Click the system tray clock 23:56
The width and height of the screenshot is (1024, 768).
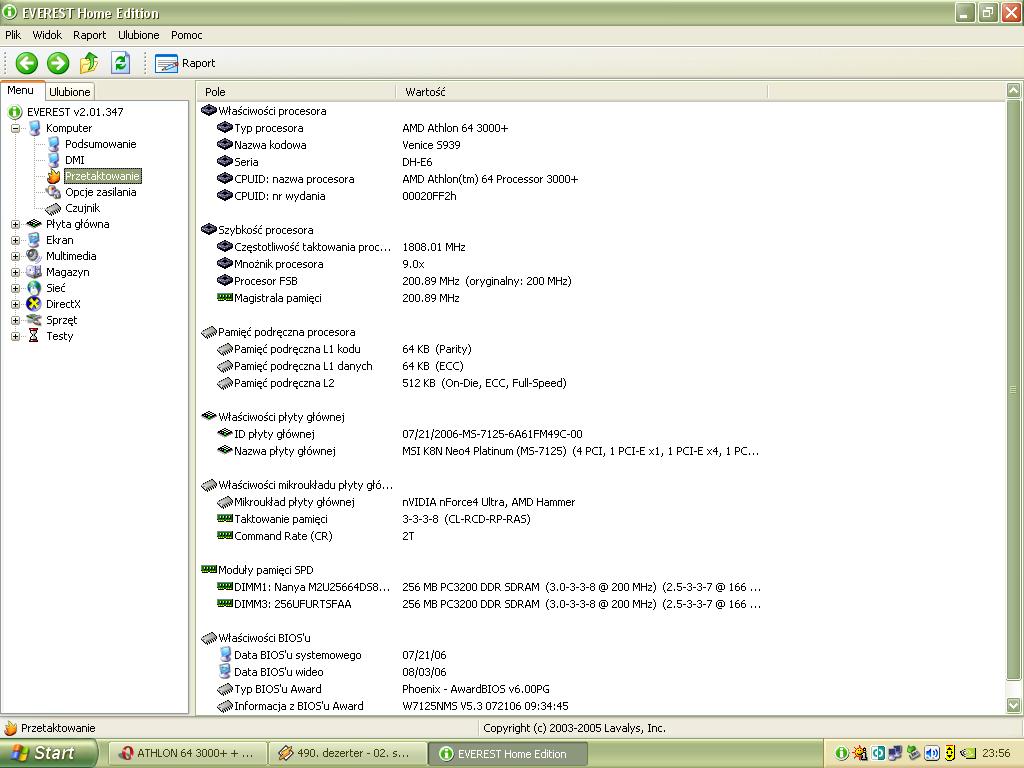995,754
